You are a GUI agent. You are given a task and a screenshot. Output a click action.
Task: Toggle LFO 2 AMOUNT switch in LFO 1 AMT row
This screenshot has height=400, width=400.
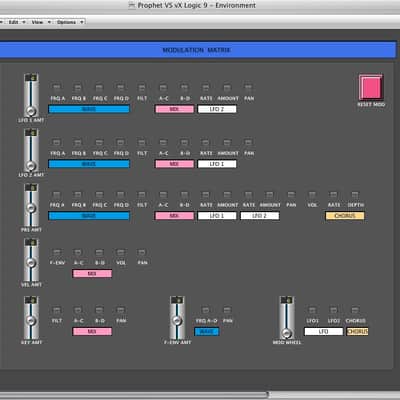click(227, 88)
